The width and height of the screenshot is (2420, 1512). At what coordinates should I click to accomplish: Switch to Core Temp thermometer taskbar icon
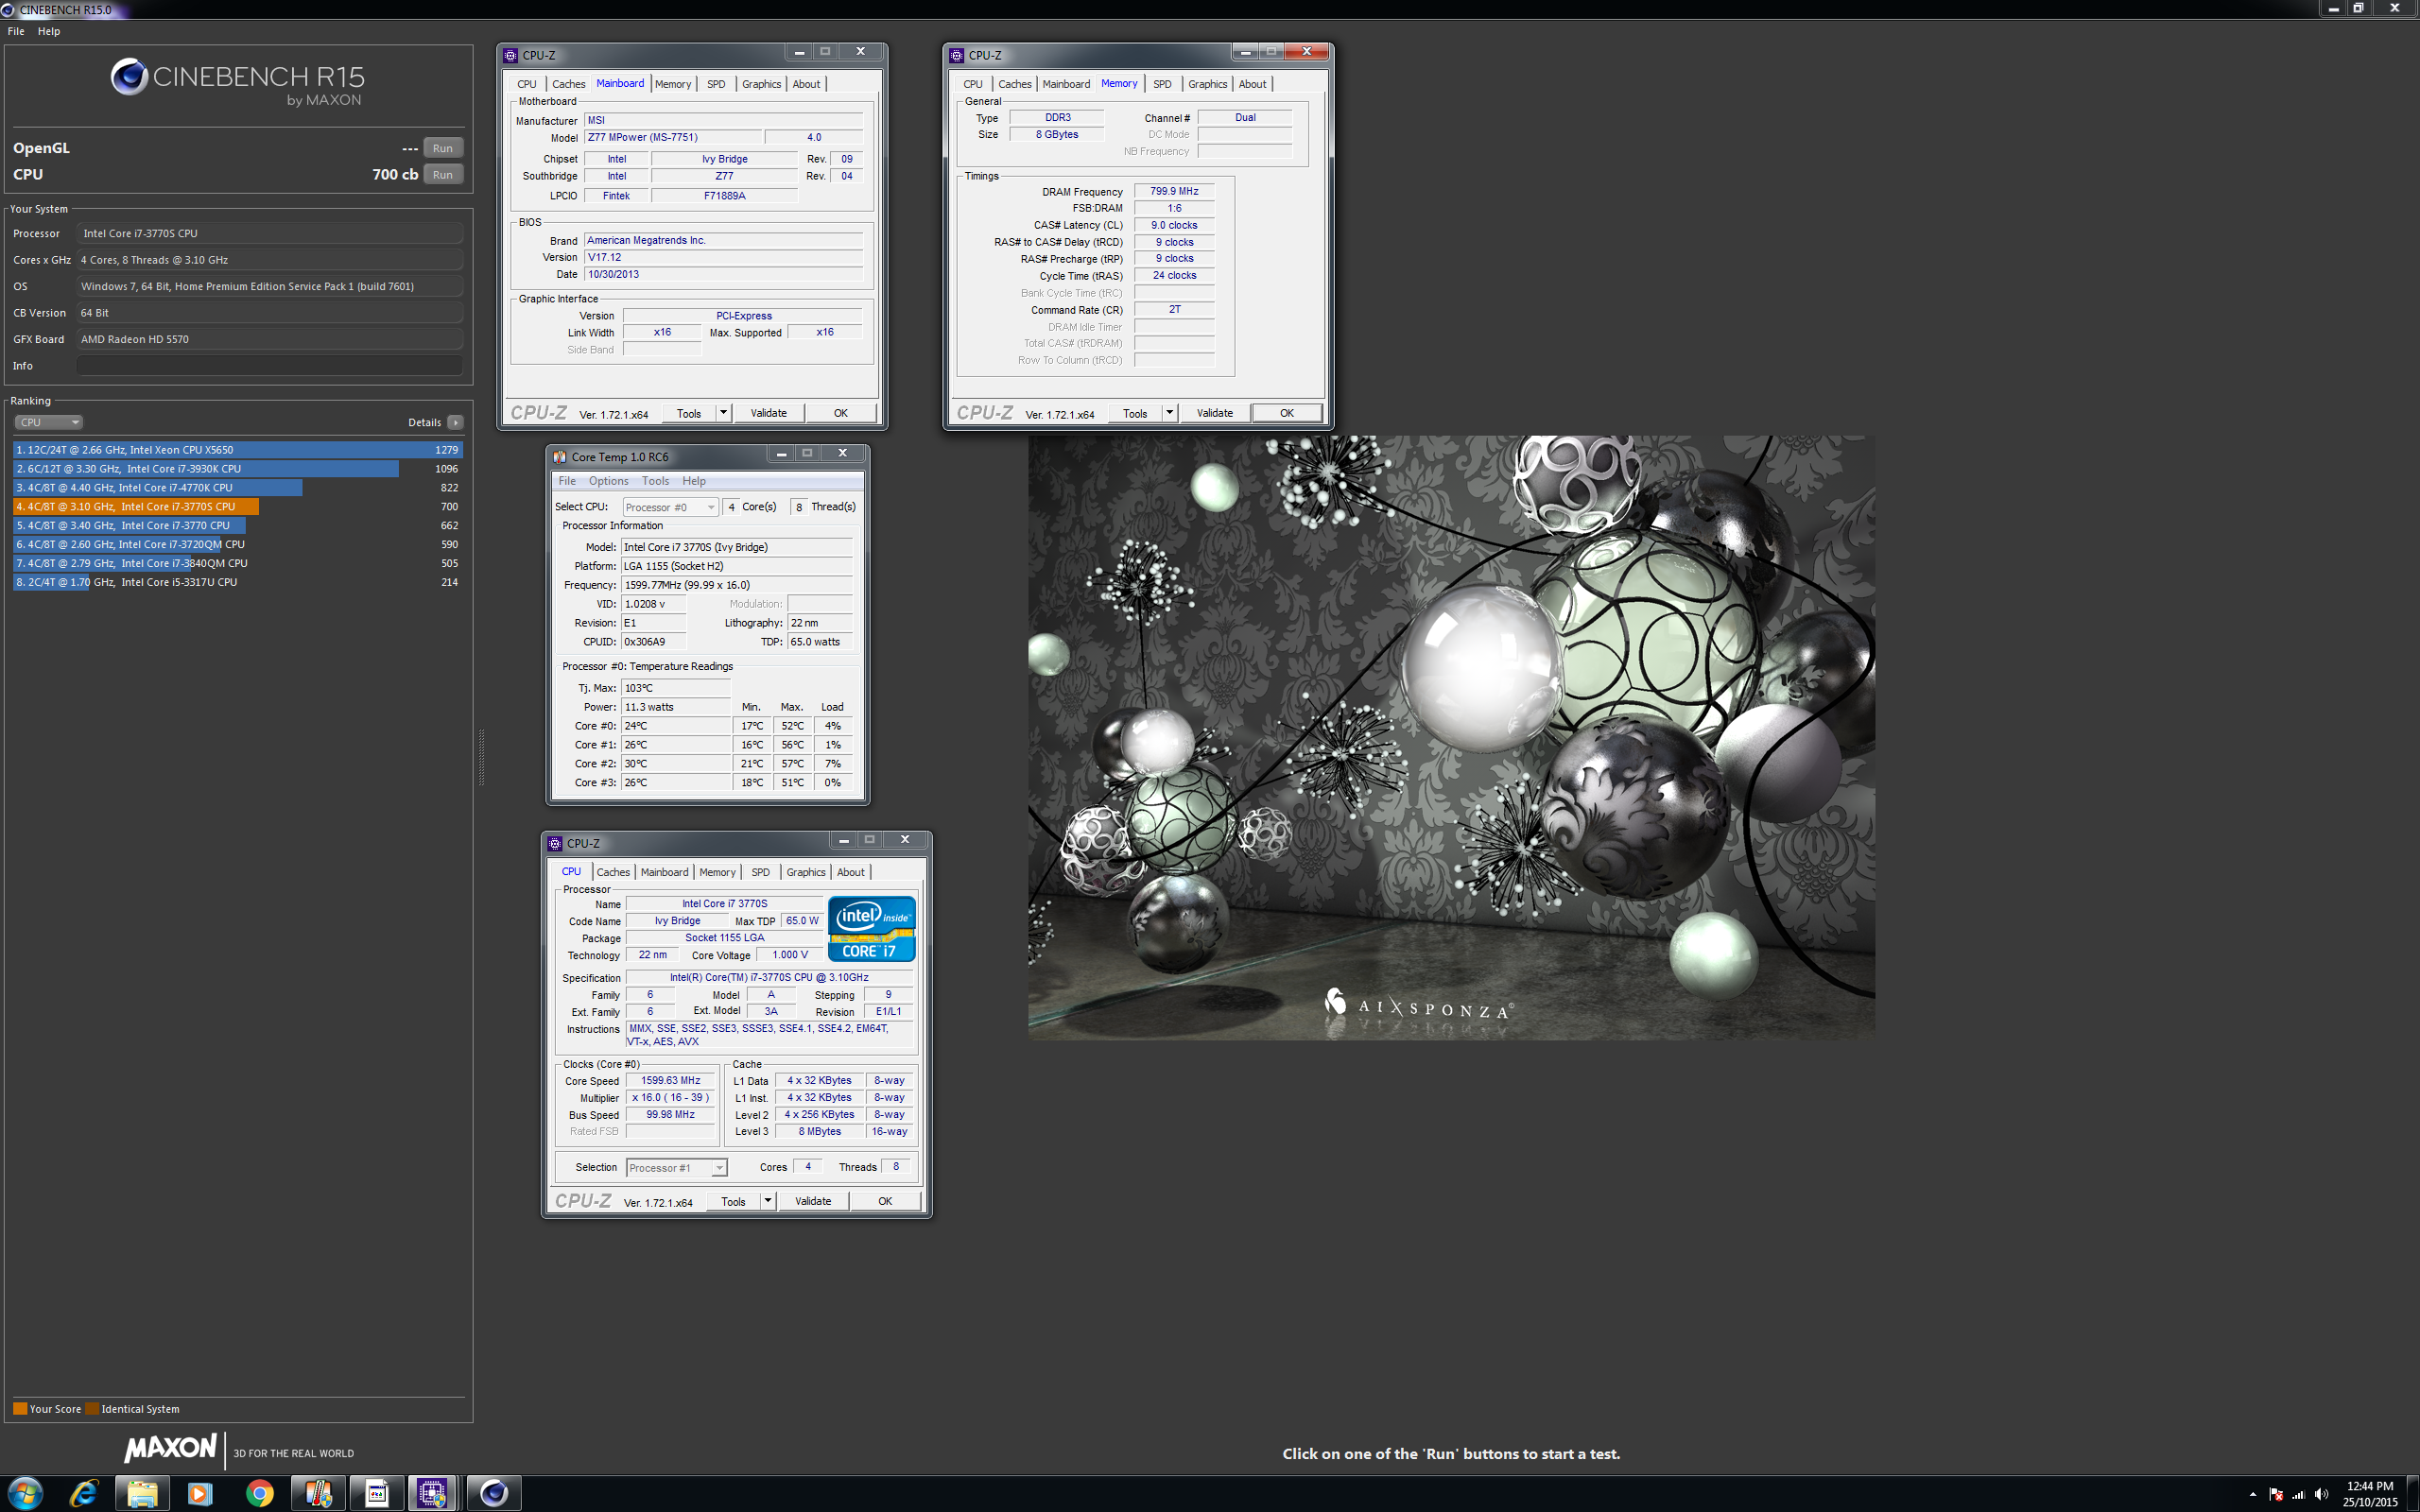click(318, 1493)
